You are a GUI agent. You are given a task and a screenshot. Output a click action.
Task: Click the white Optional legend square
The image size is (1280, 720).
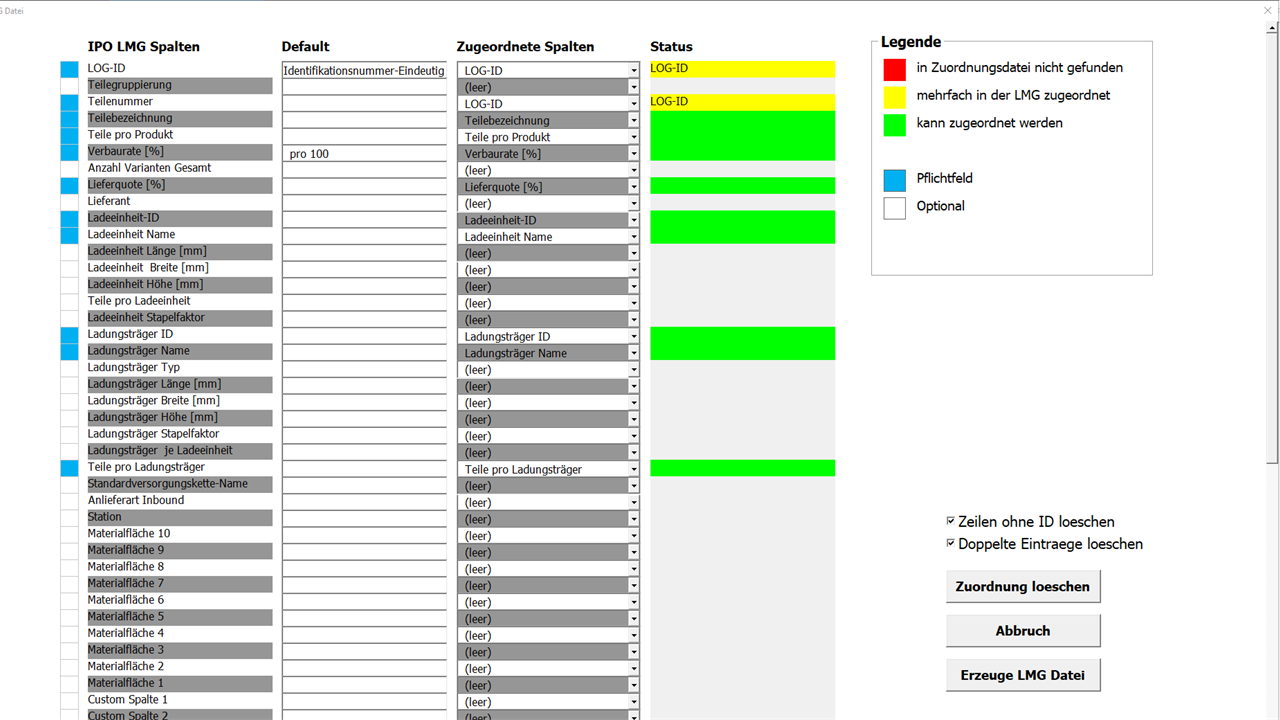click(894, 208)
